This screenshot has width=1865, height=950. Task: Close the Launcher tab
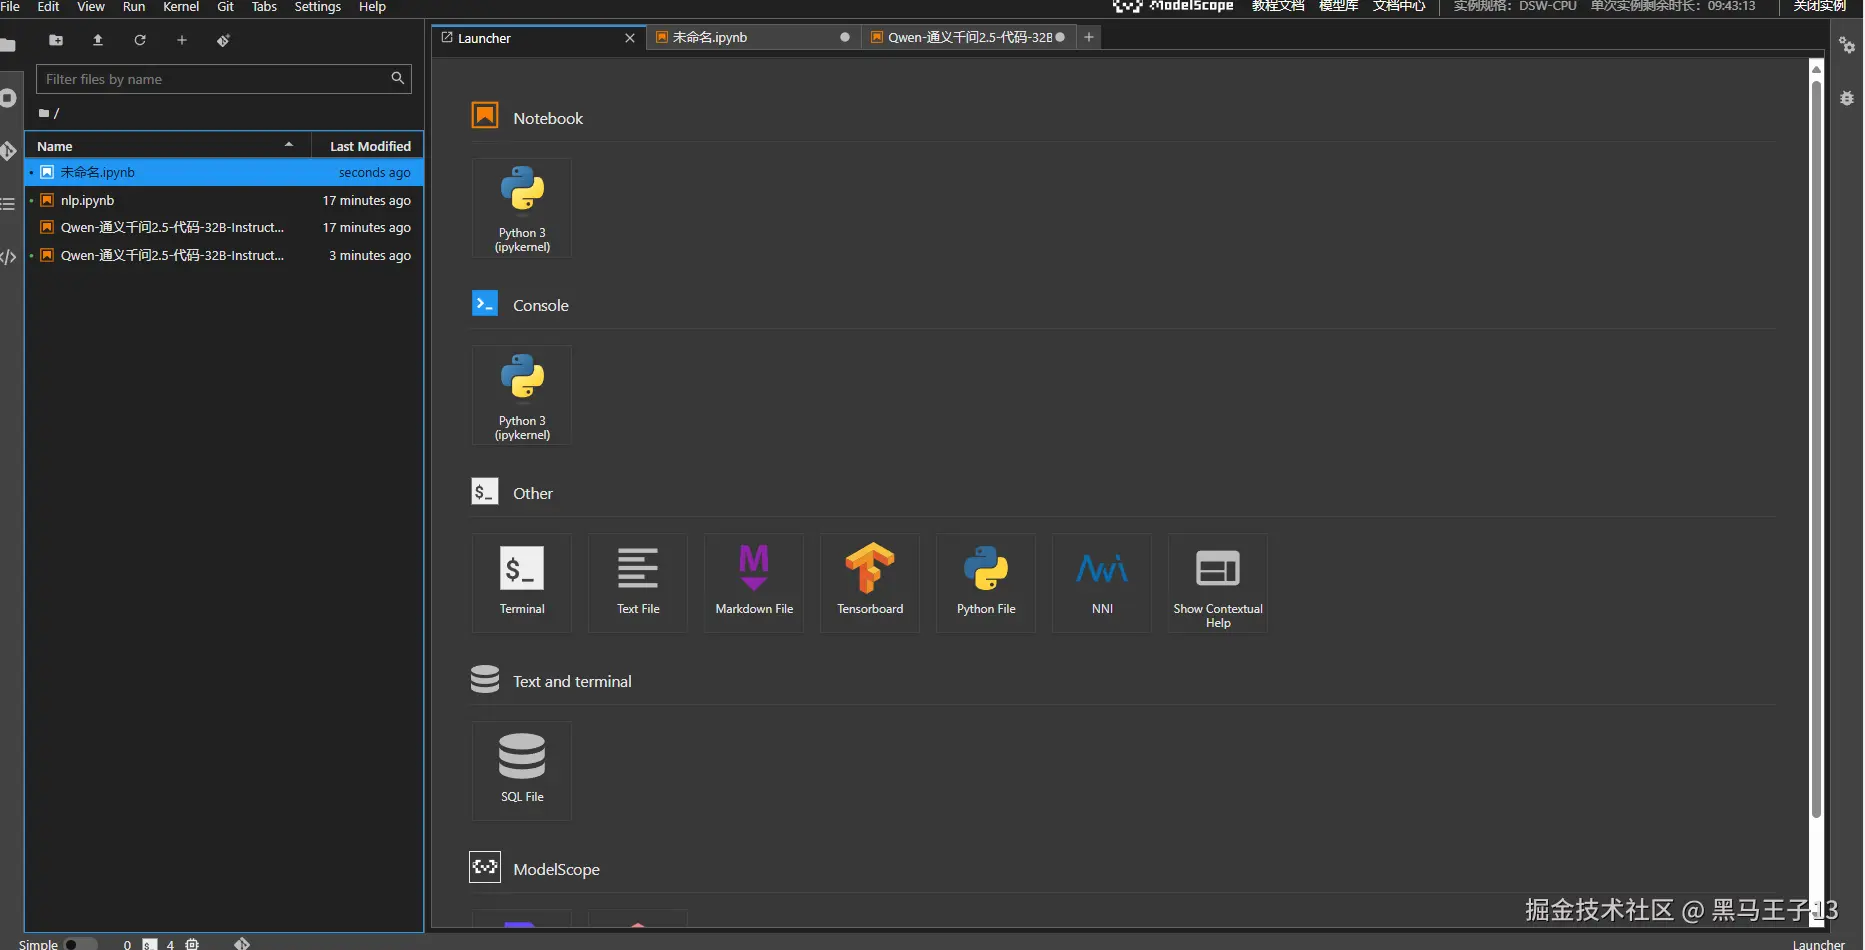click(630, 38)
